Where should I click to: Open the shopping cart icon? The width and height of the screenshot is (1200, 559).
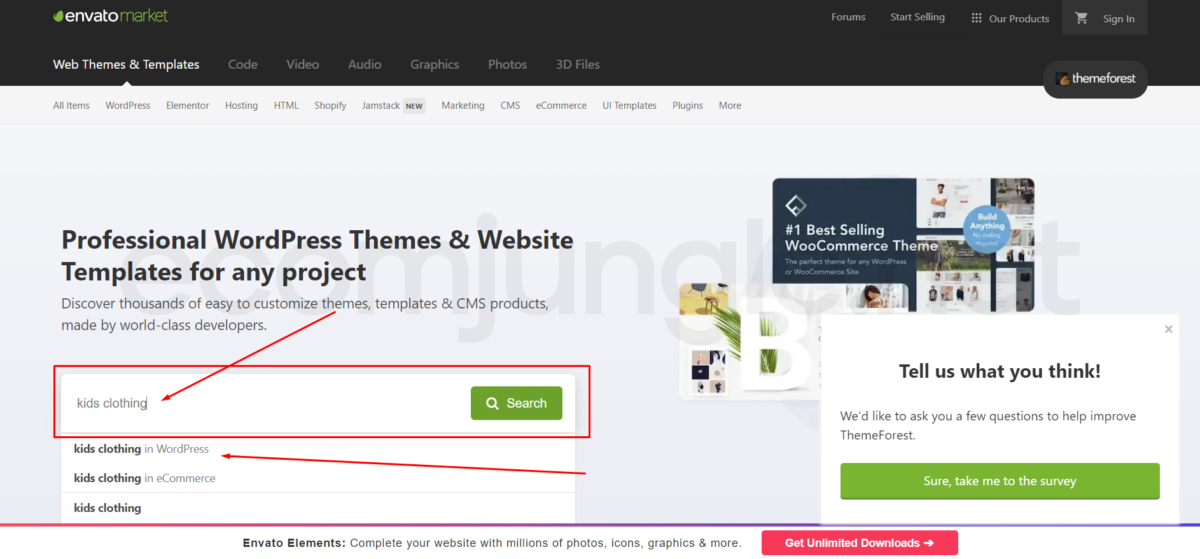[1081, 18]
